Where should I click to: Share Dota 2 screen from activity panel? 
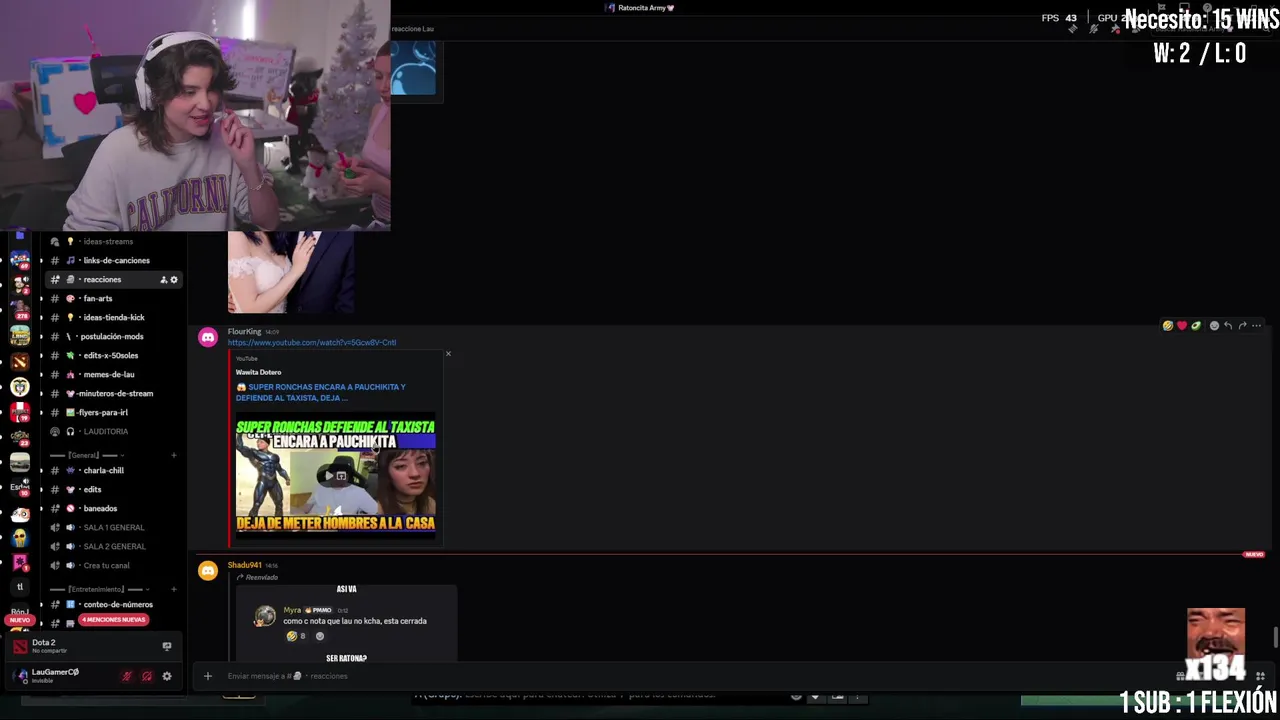pos(167,646)
